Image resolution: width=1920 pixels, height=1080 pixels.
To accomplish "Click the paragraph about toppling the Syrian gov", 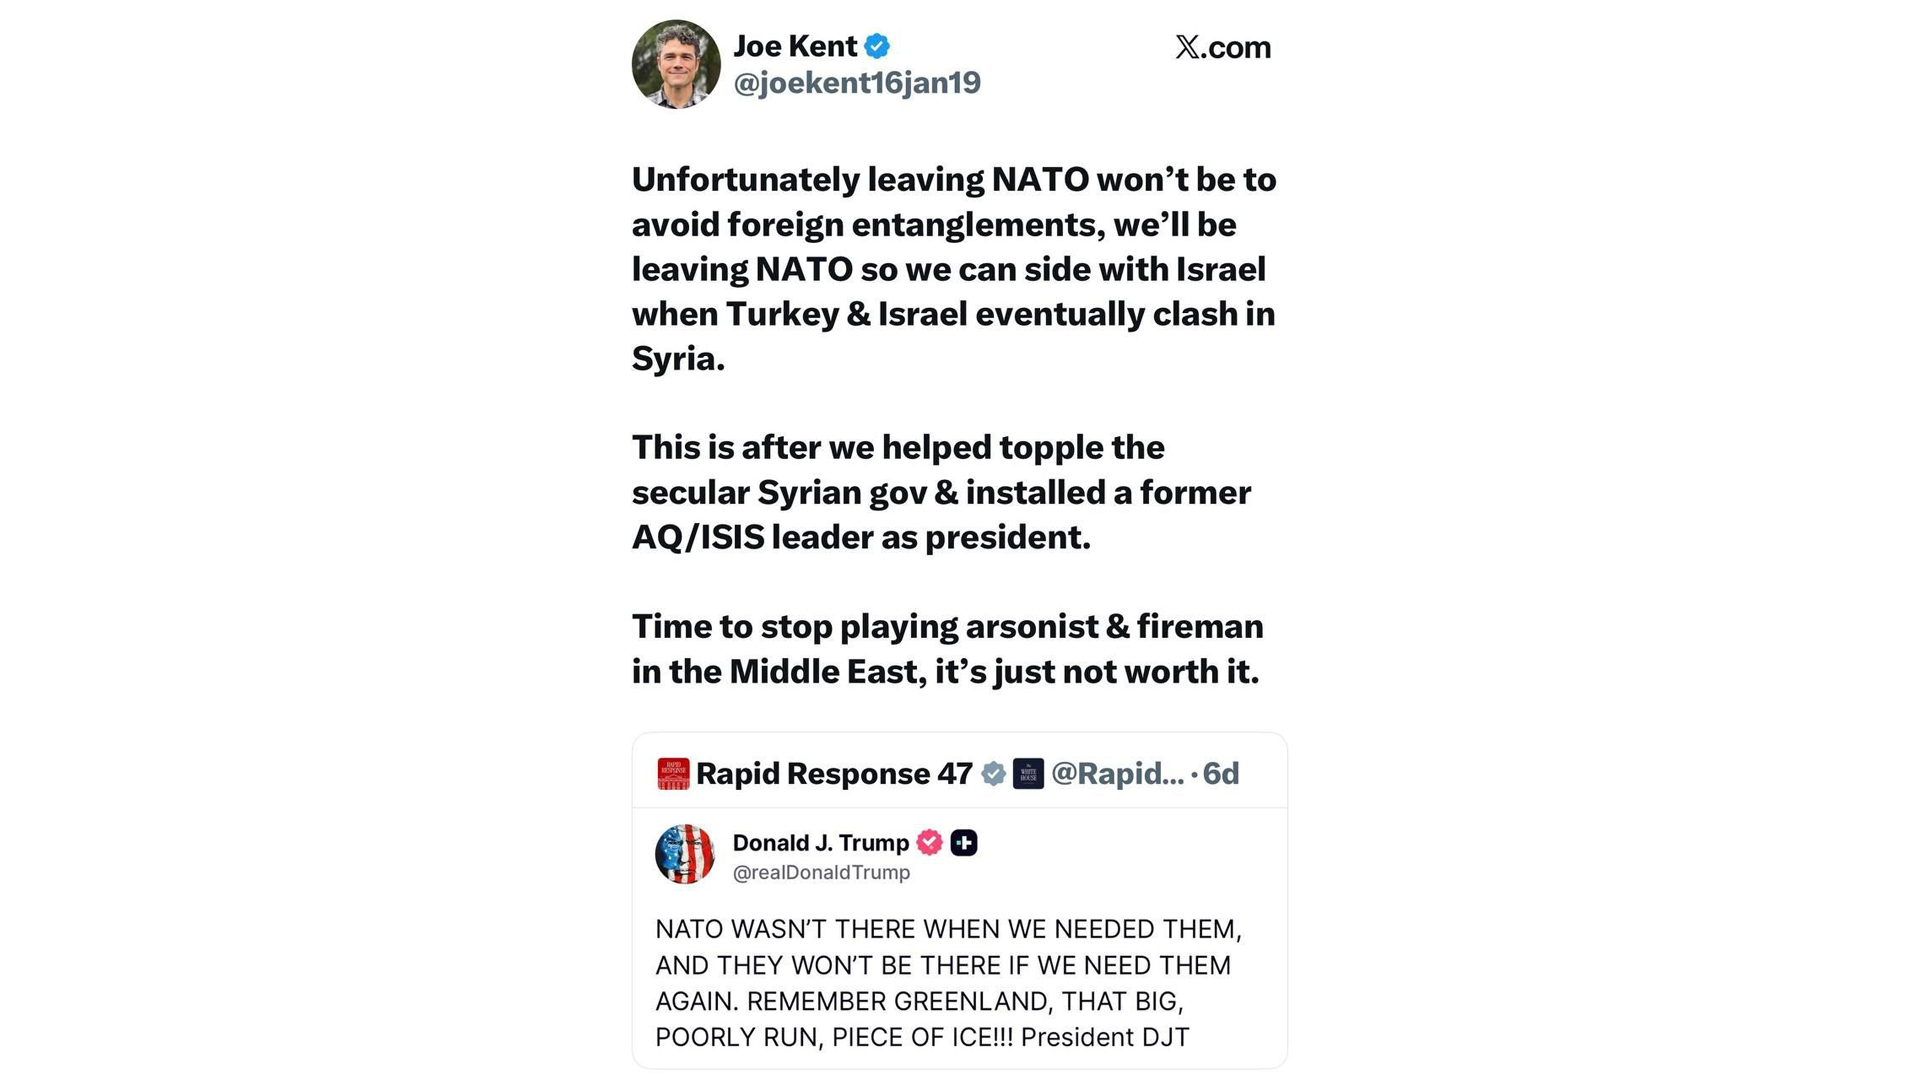I will [x=941, y=492].
